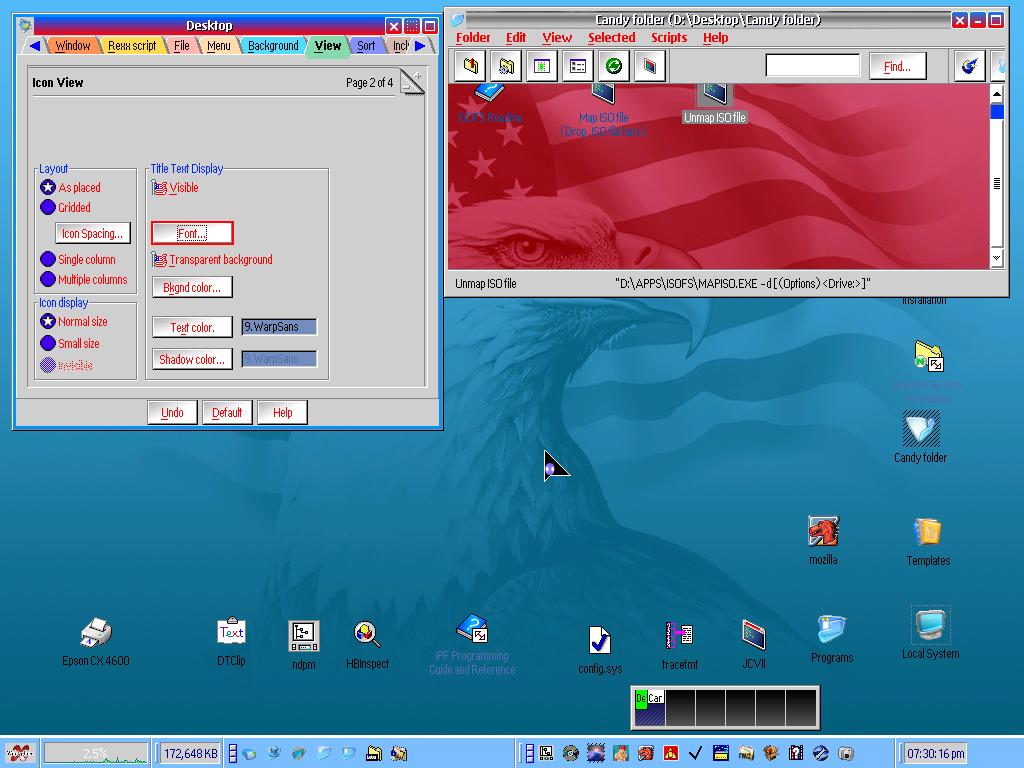
Task: Open the mozilla desktop icon
Action: [823, 532]
